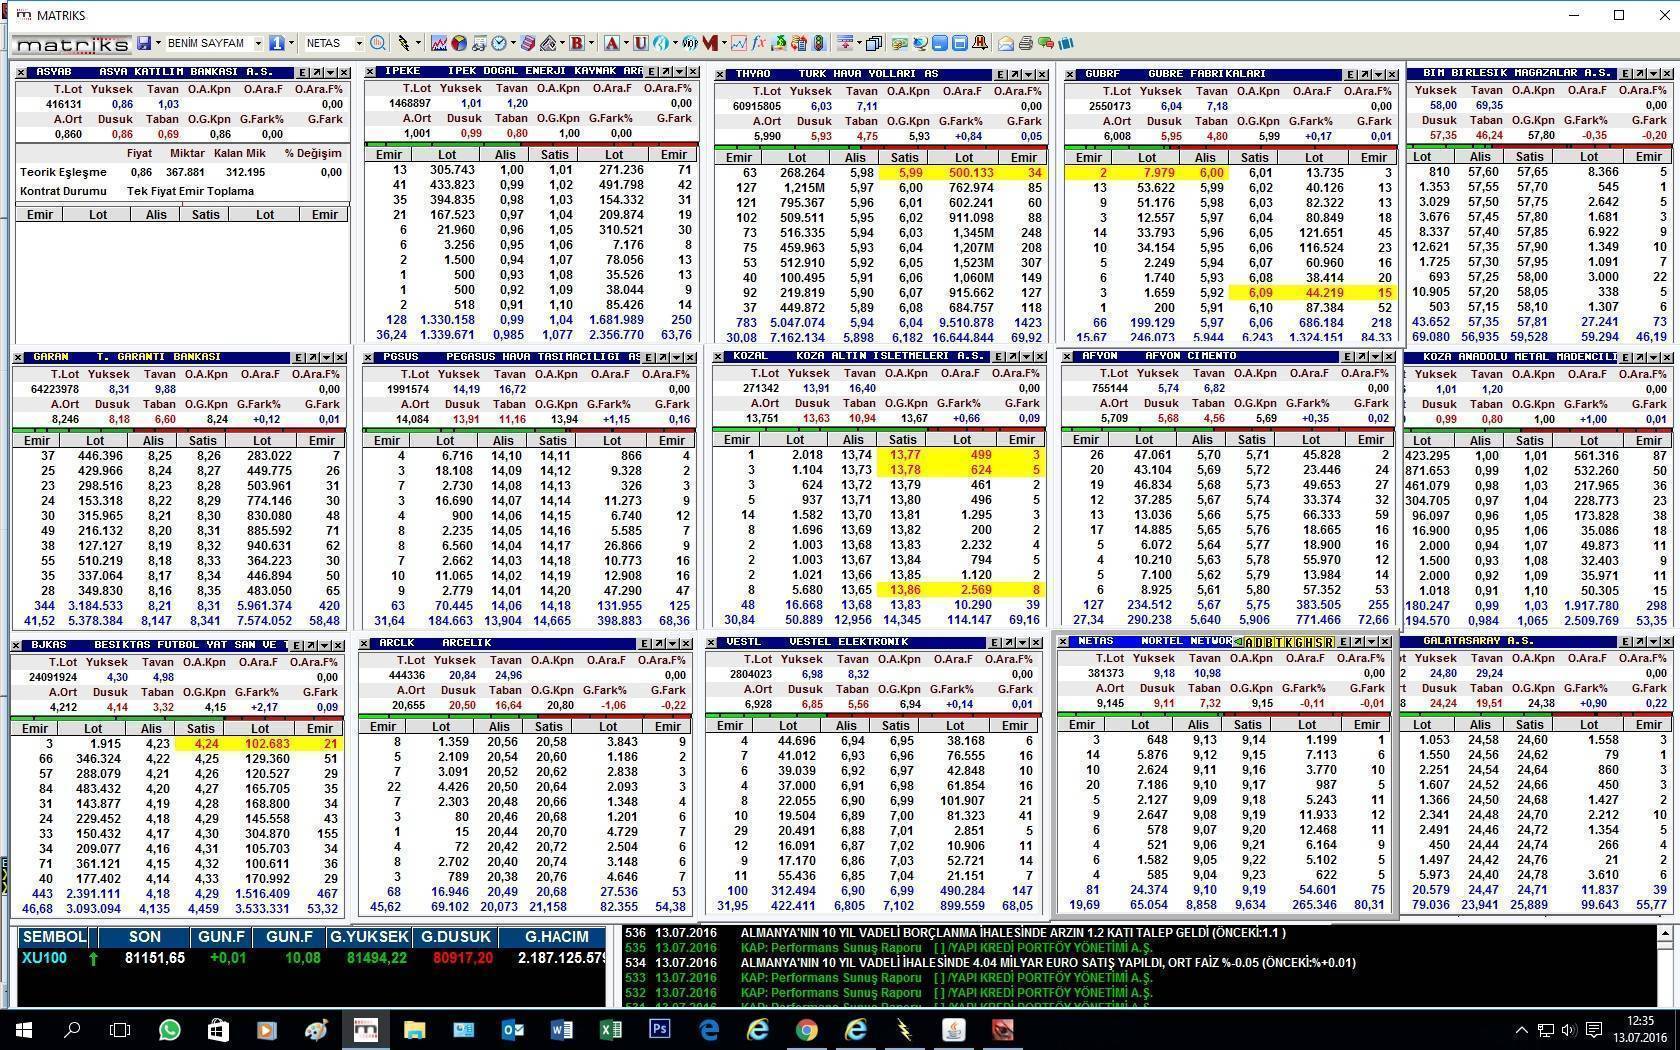Open the NETAS symbol dropdown
The width and height of the screenshot is (1680, 1050).
(357, 43)
